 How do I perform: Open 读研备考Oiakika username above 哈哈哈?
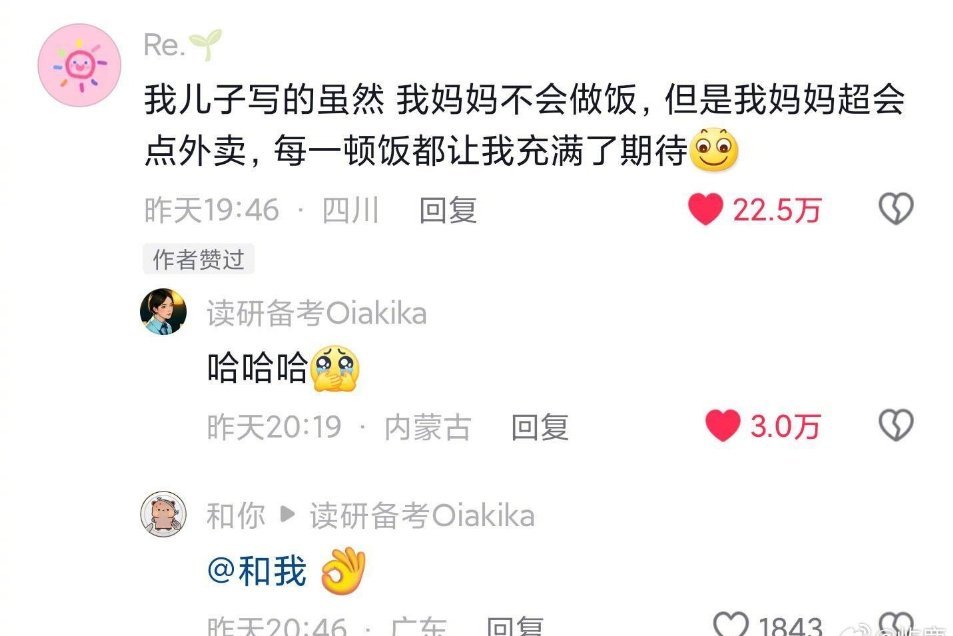click(x=316, y=313)
